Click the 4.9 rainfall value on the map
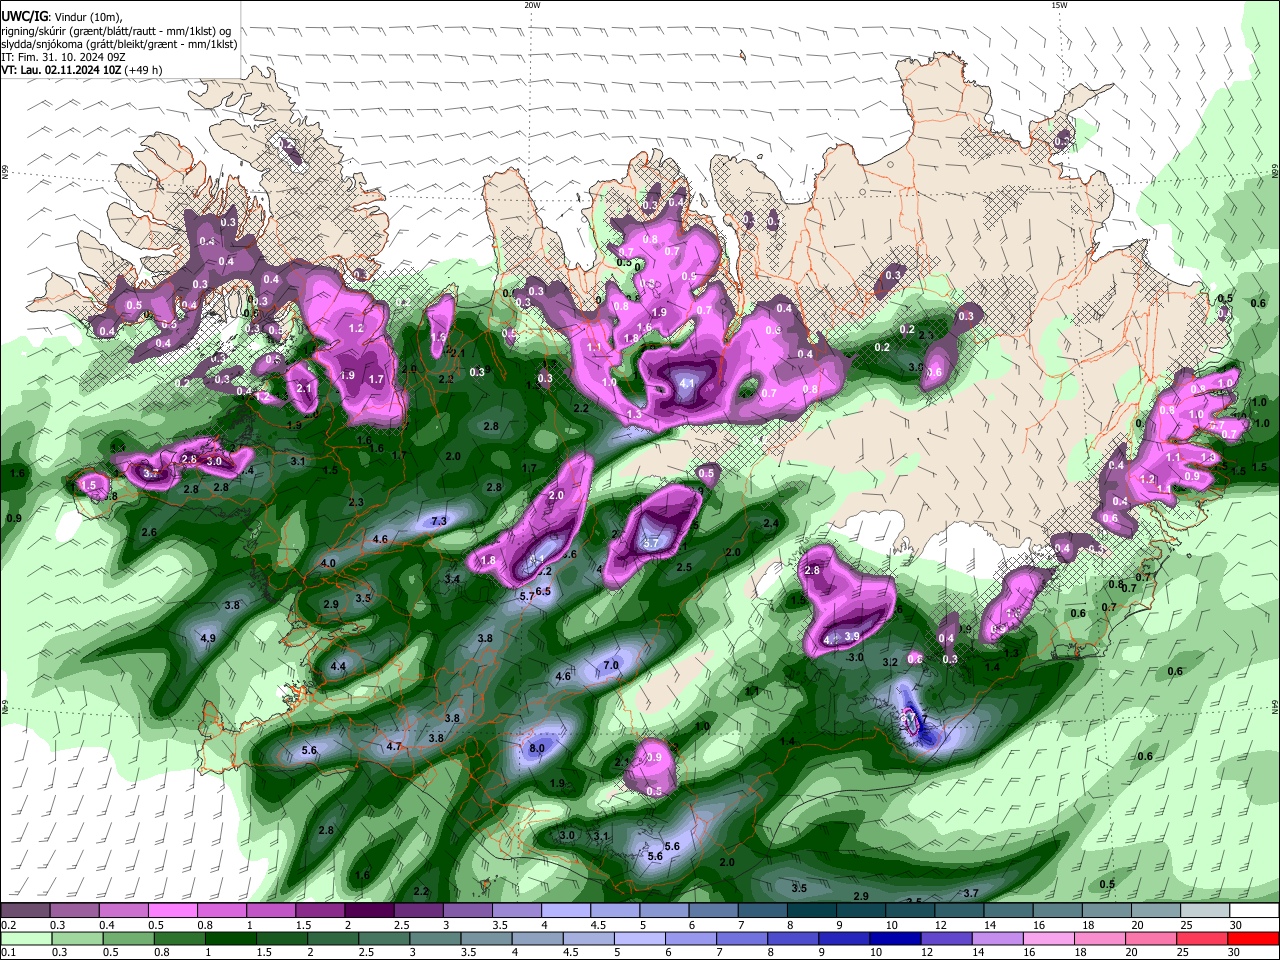Screen dimensions: 1280x960 [208, 638]
